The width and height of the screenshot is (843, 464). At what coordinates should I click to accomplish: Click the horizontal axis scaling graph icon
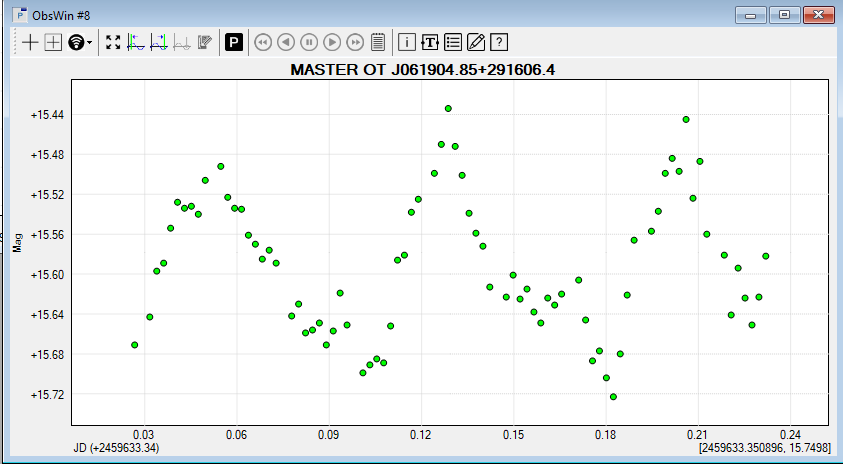136,42
